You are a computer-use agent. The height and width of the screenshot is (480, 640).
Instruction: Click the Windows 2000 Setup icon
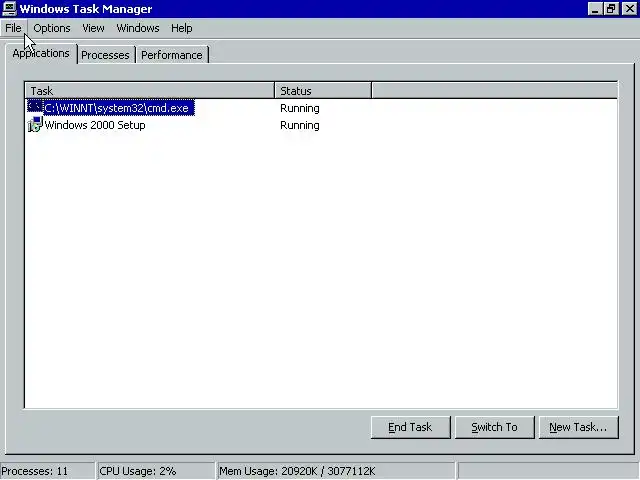click(35, 124)
